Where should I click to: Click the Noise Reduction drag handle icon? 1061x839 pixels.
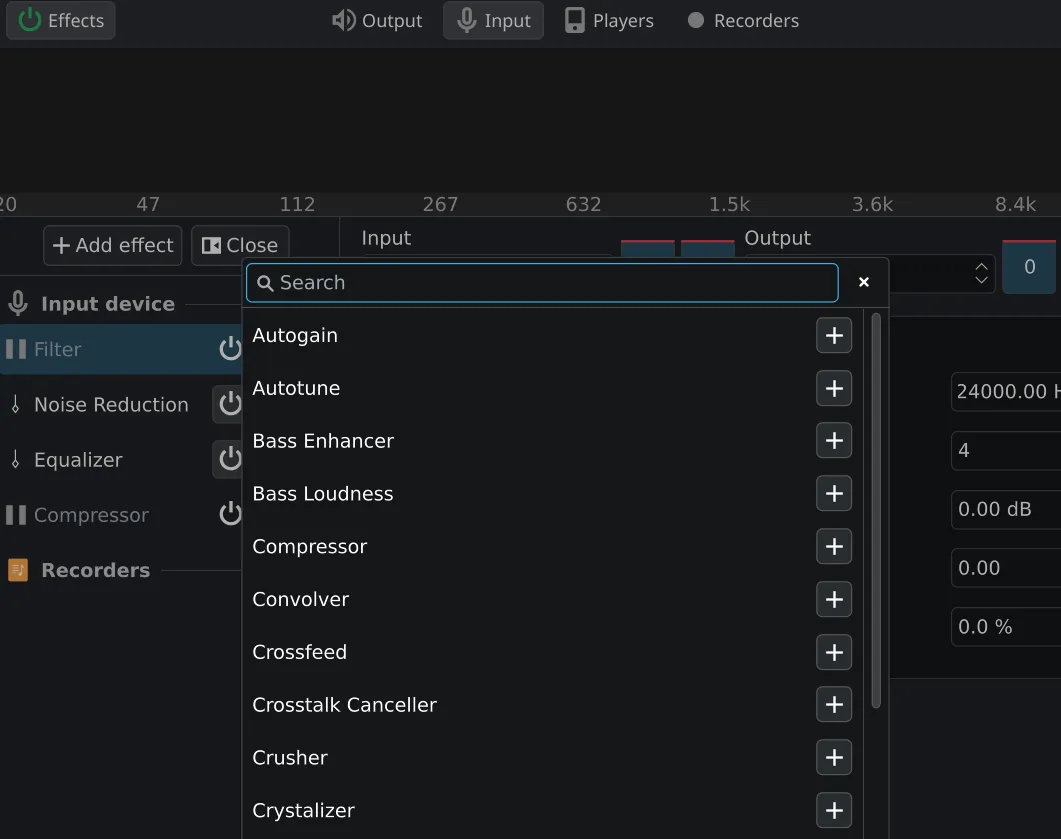point(16,405)
